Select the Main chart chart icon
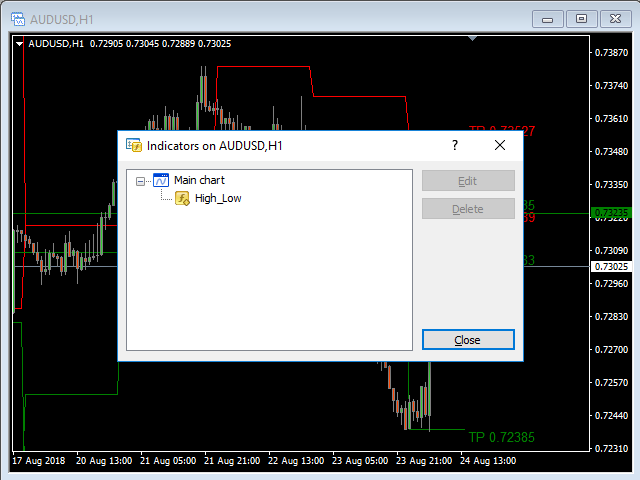640x480 pixels. click(161, 180)
